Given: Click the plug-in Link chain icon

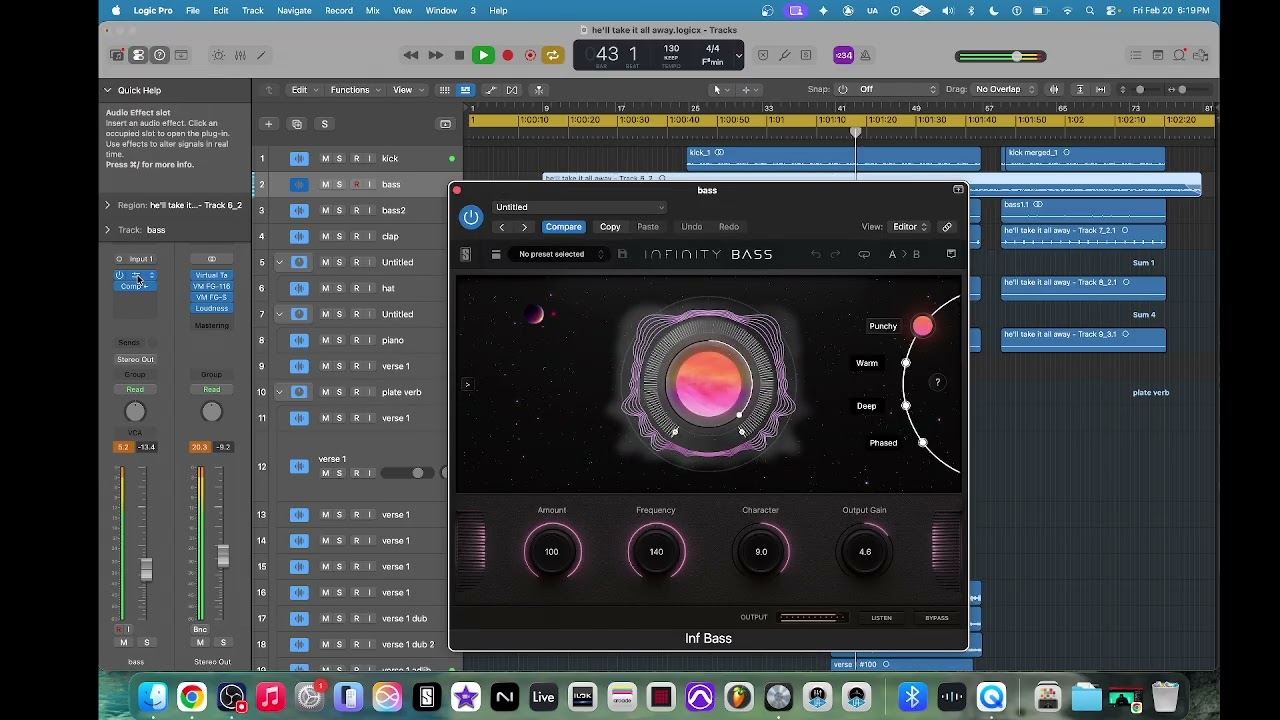Looking at the screenshot, I should pyautogui.click(x=947, y=227).
